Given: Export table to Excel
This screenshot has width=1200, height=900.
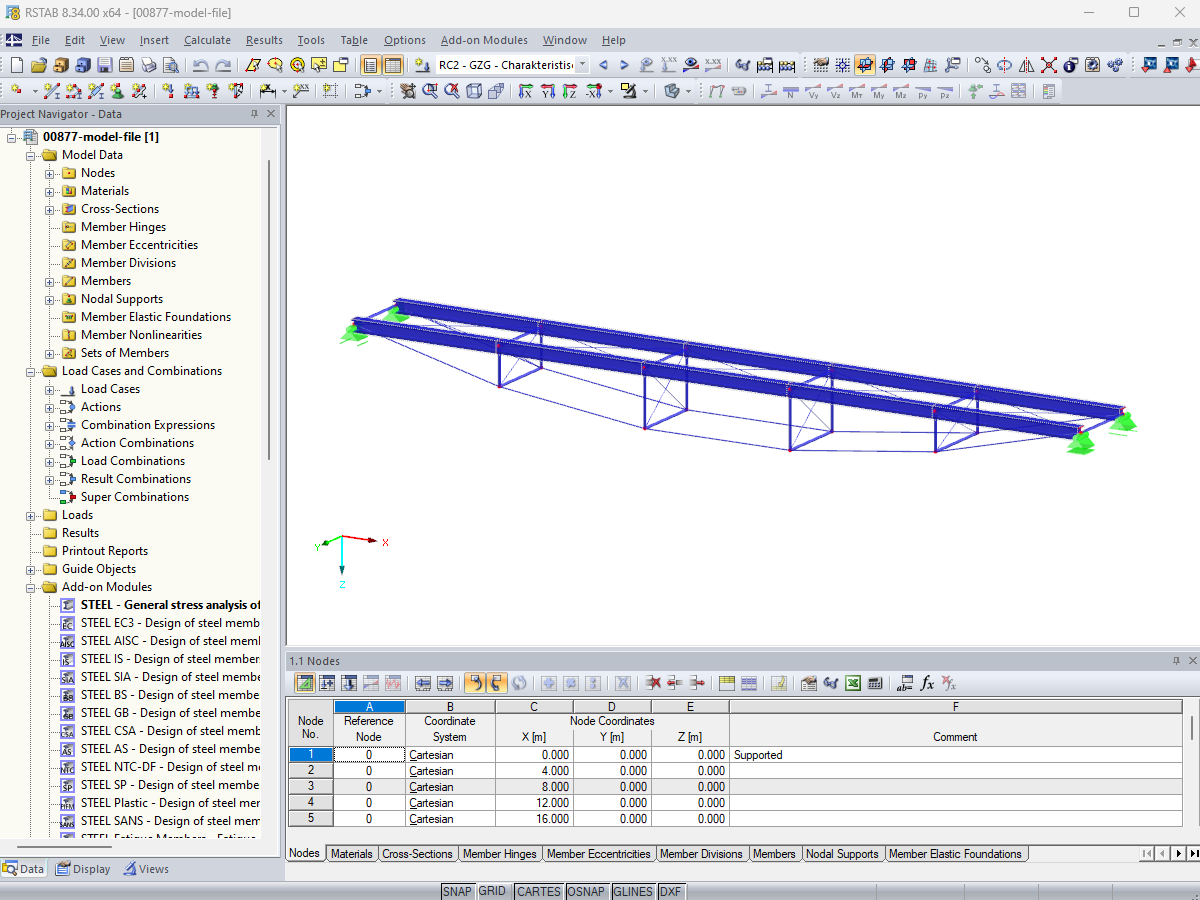Looking at the screenshot, I should [853, 683].
